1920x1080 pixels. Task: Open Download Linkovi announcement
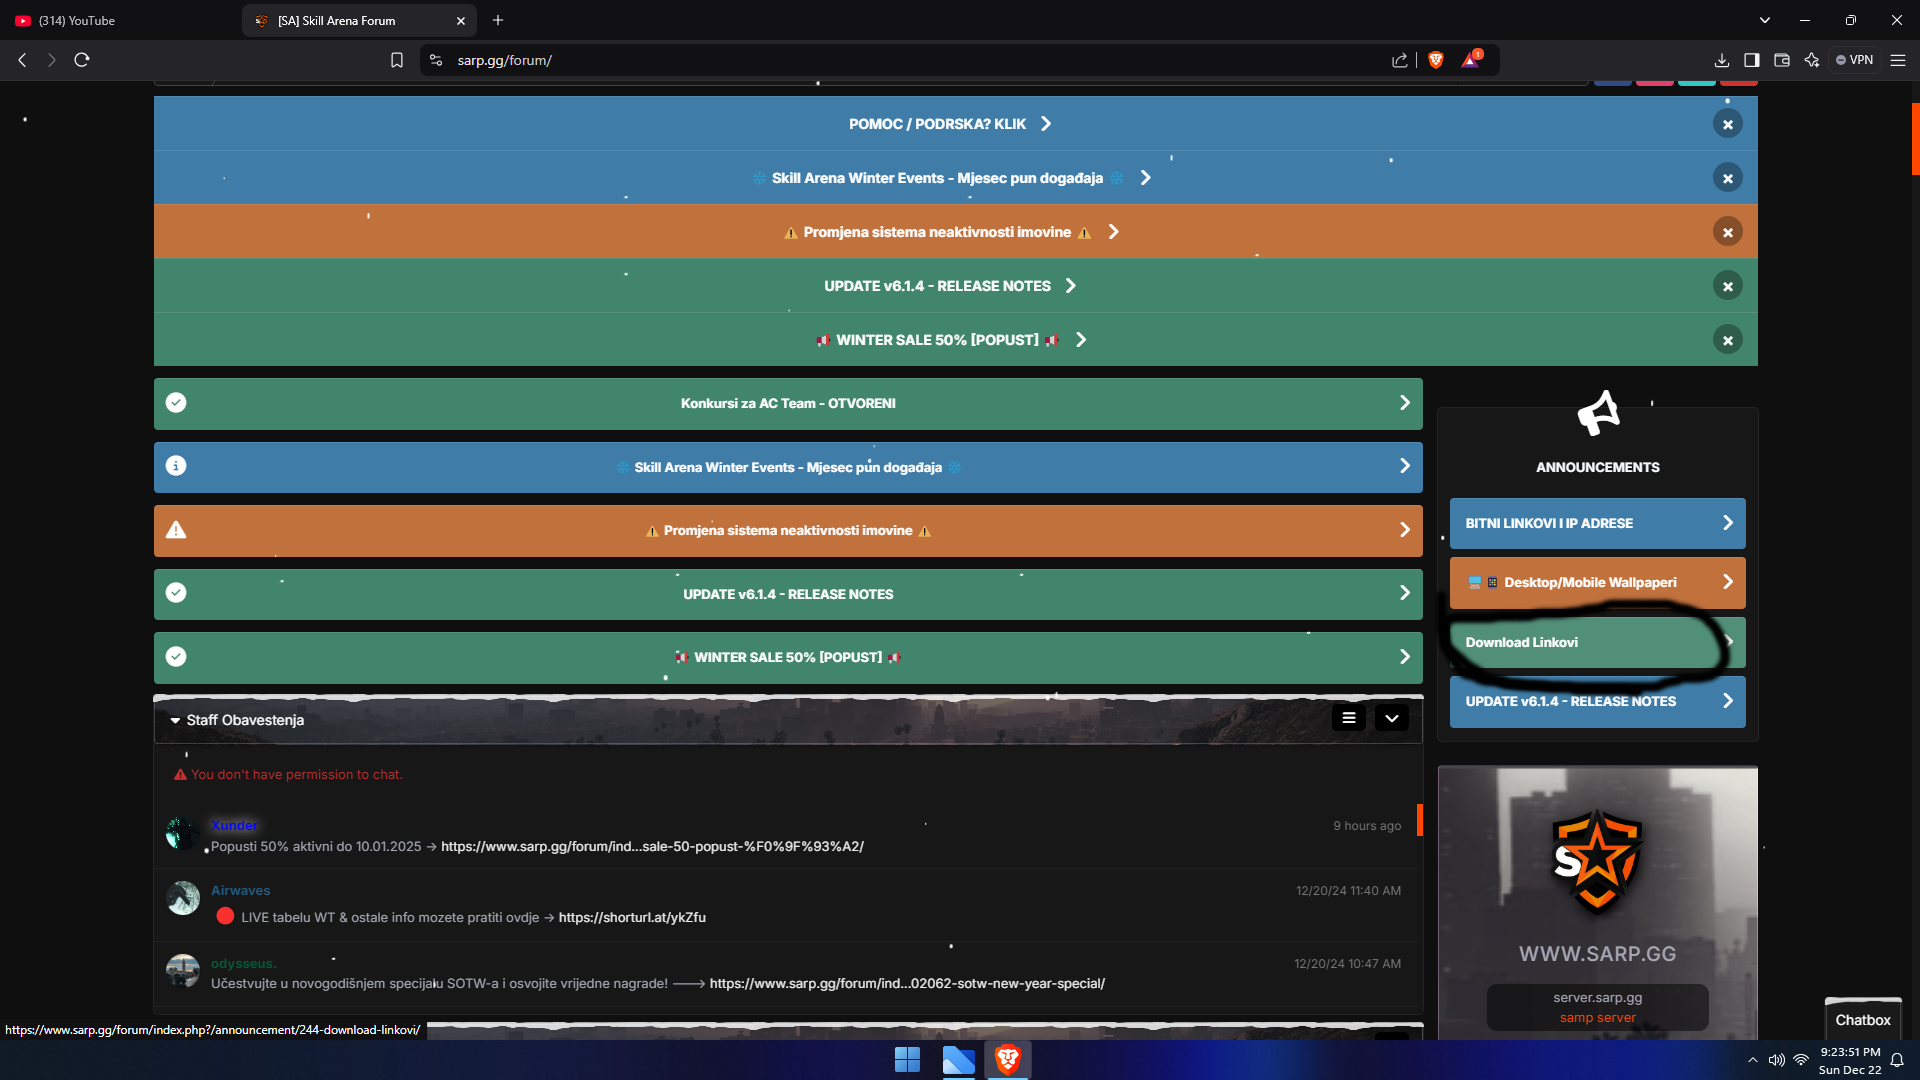point(1597,642)
